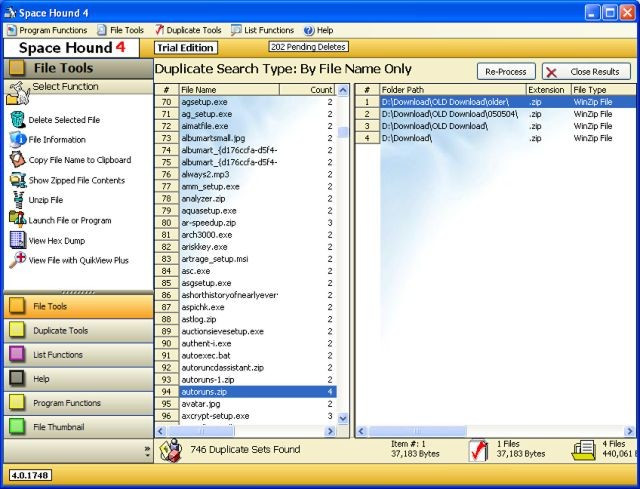Open the File Tools menu
640x489 pixels.
pyautogui.click(x=121, y=30)
